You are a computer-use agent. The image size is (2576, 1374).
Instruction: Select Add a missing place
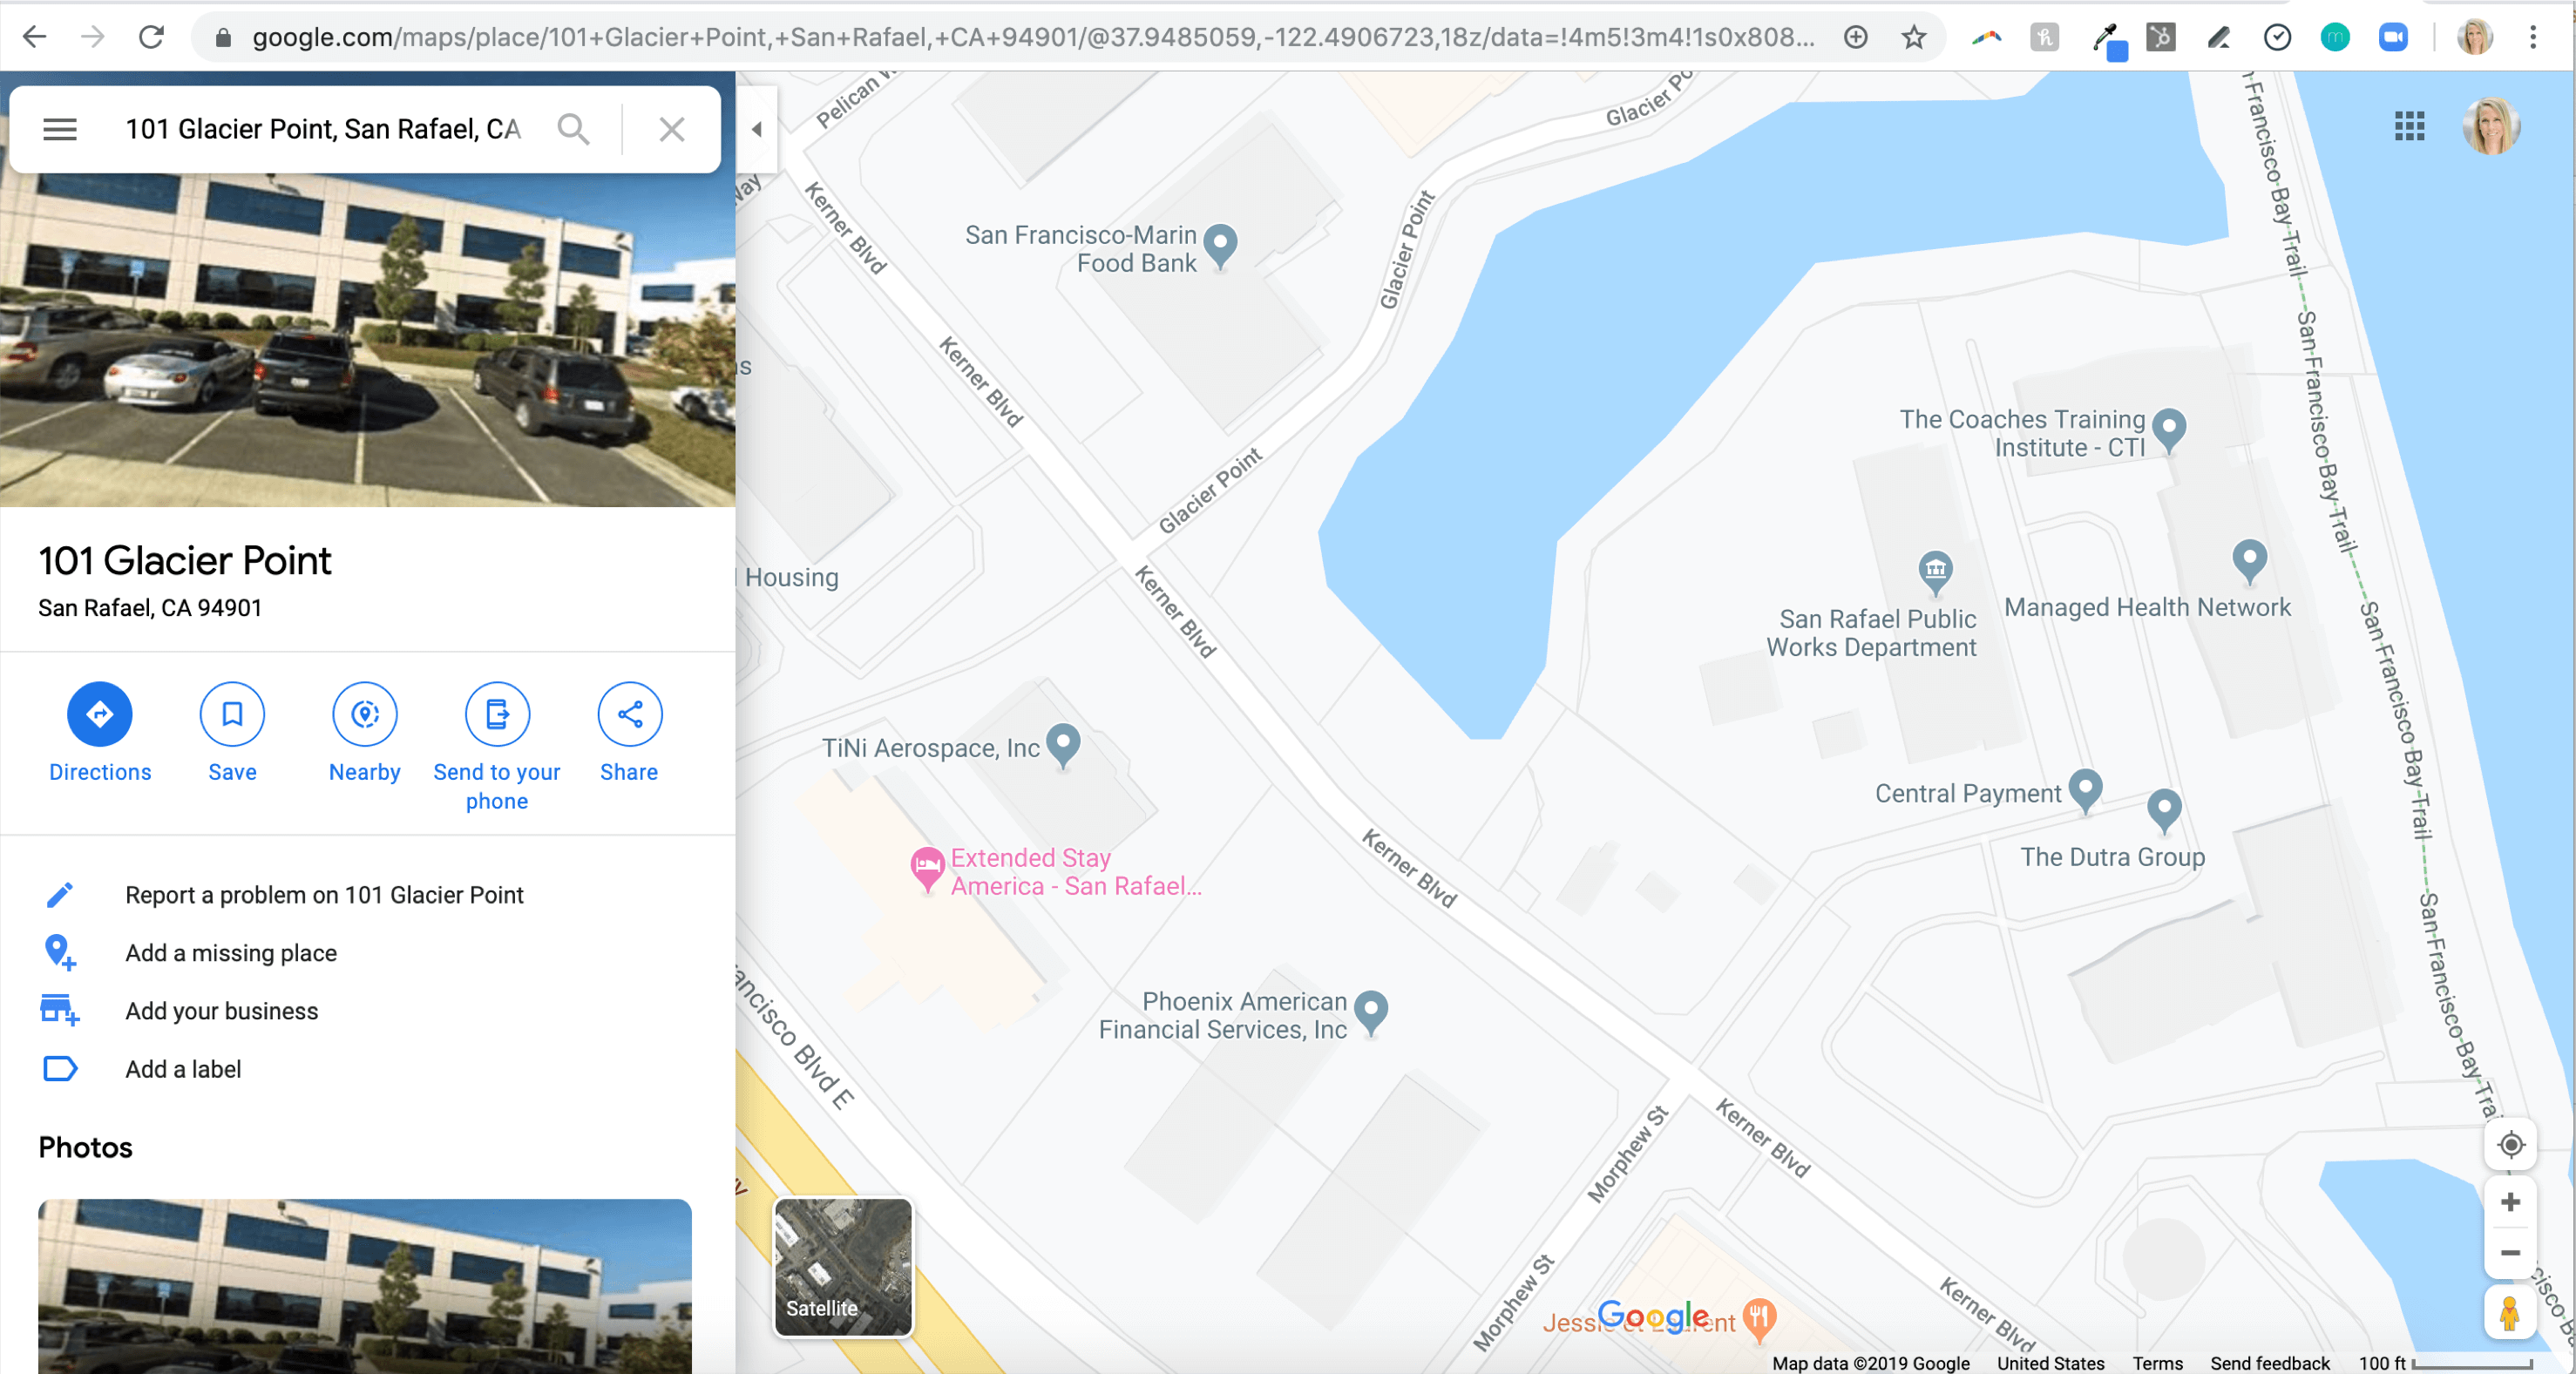point(231,953)
